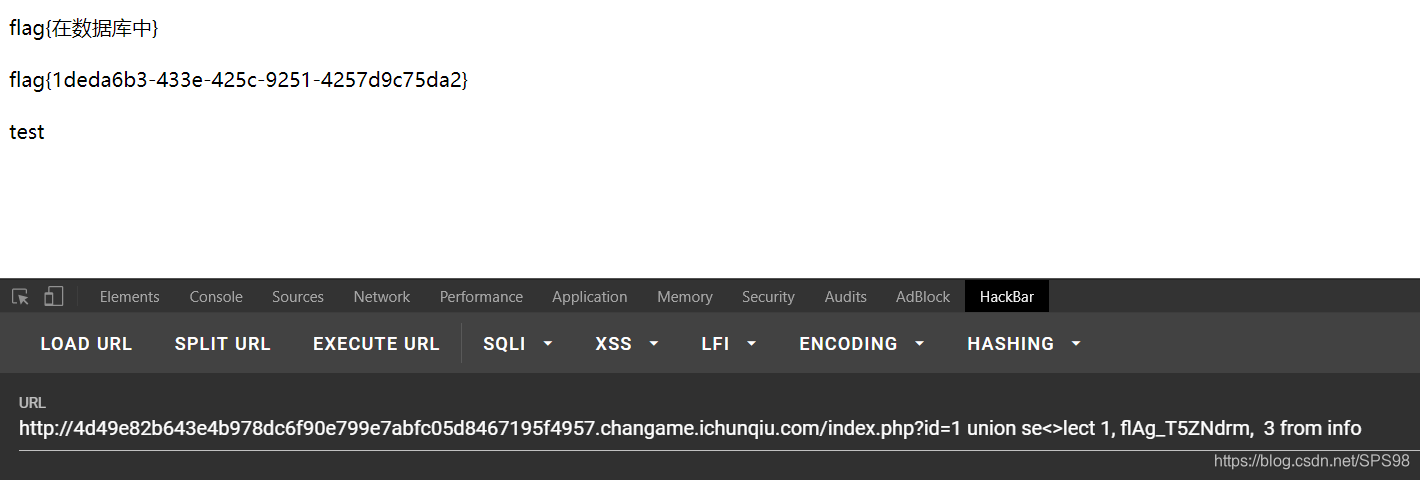Open the Elements tab
1420x480 pixels.
[x=129, y=296]
